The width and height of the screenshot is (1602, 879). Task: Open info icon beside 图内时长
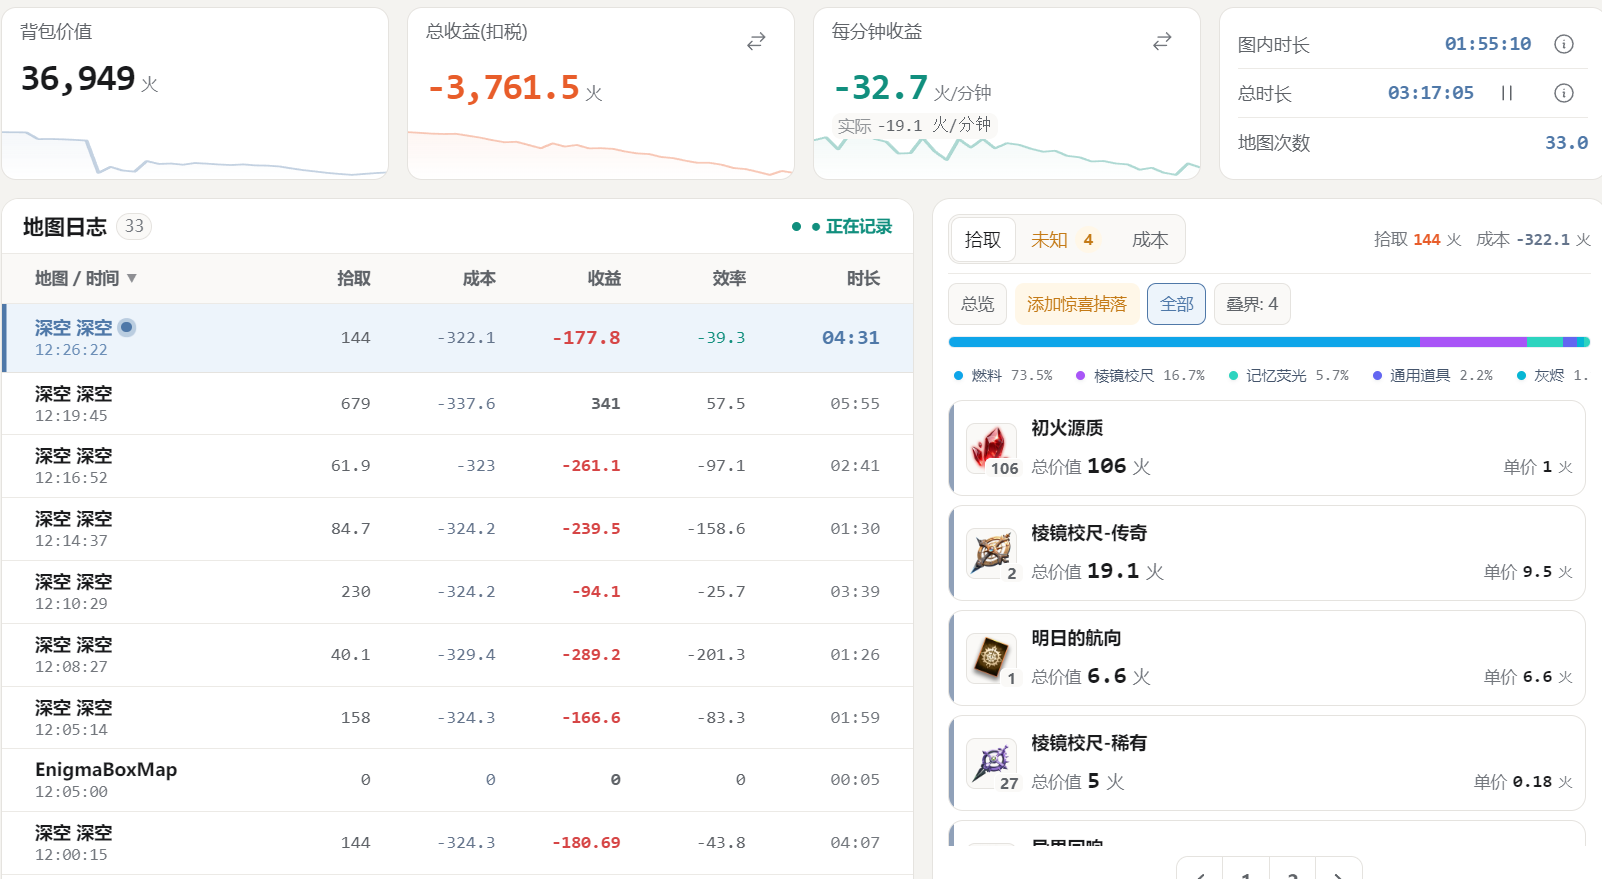(x=1564, y=44)
